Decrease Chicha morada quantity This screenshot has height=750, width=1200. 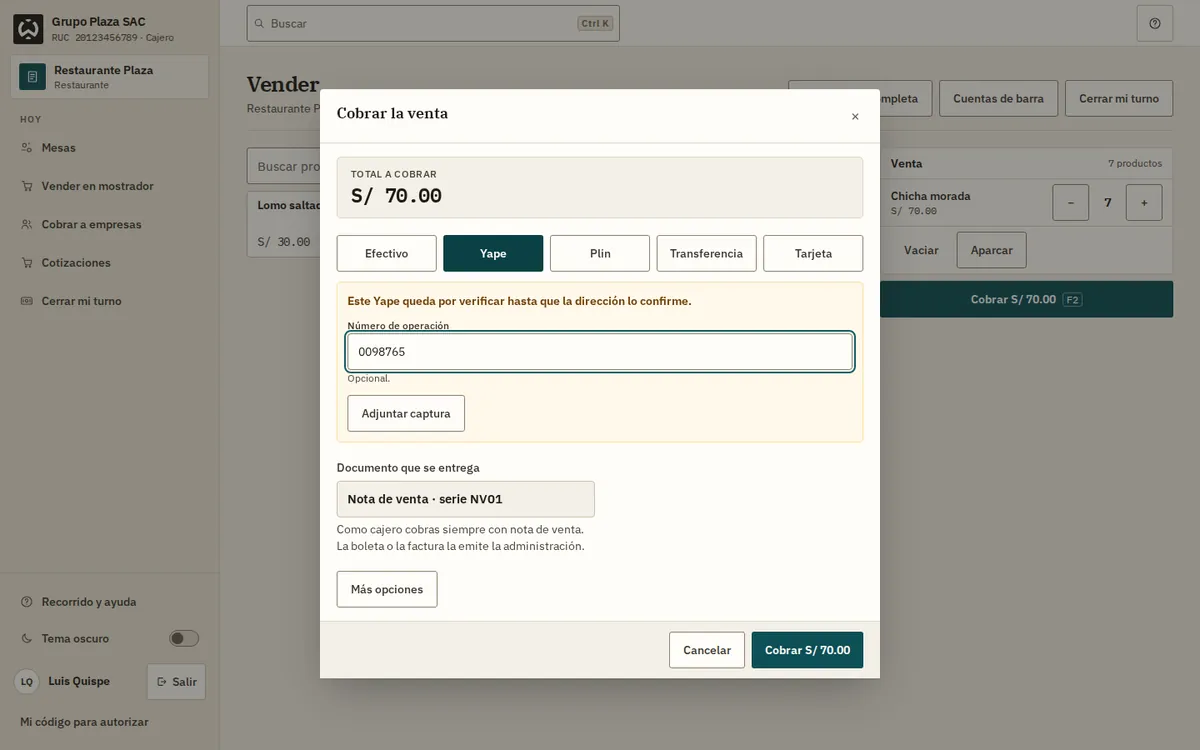(x=1071, y=202)
